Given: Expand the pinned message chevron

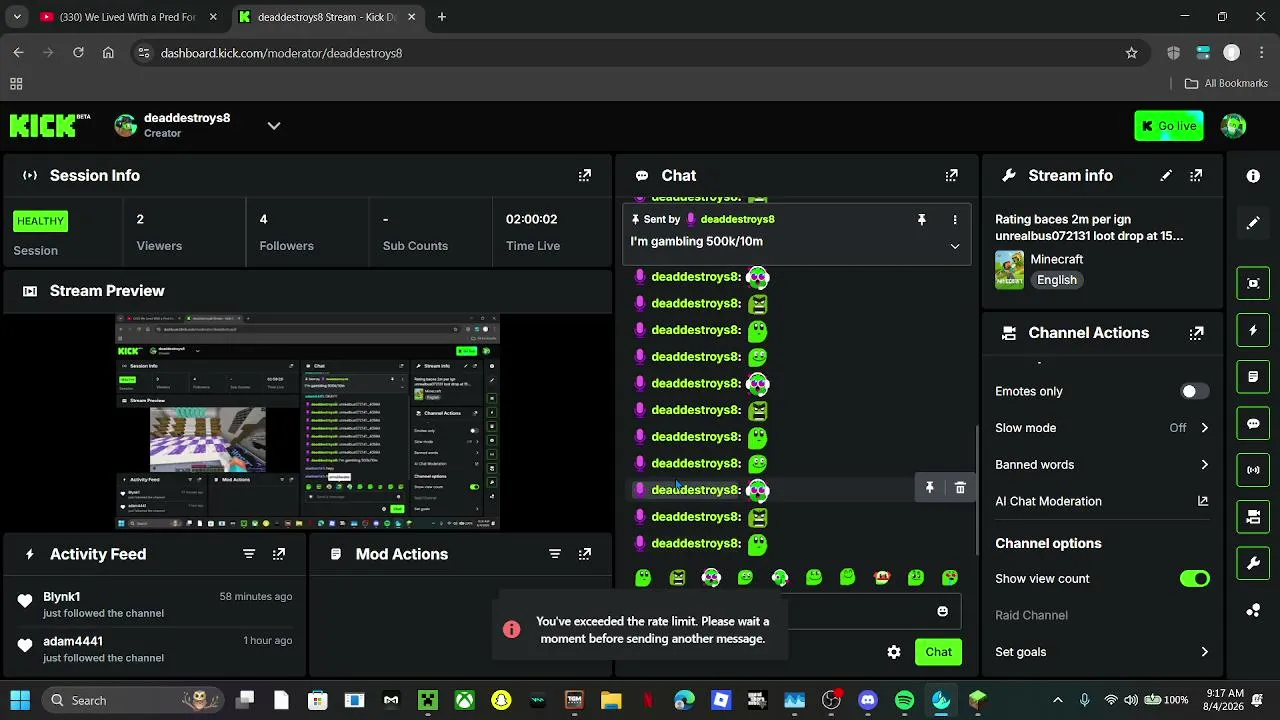Looking at the screenshot, I should pyautogui.click(x=955, y=246).
